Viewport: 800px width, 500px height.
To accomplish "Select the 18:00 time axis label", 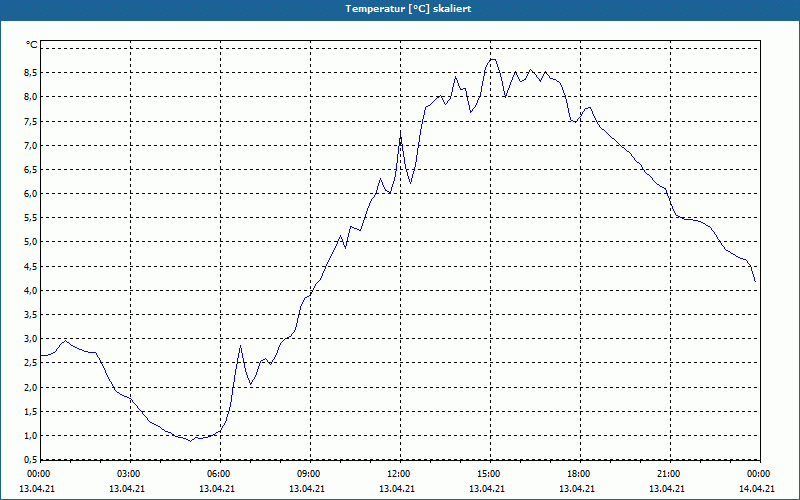I will 580,474.
